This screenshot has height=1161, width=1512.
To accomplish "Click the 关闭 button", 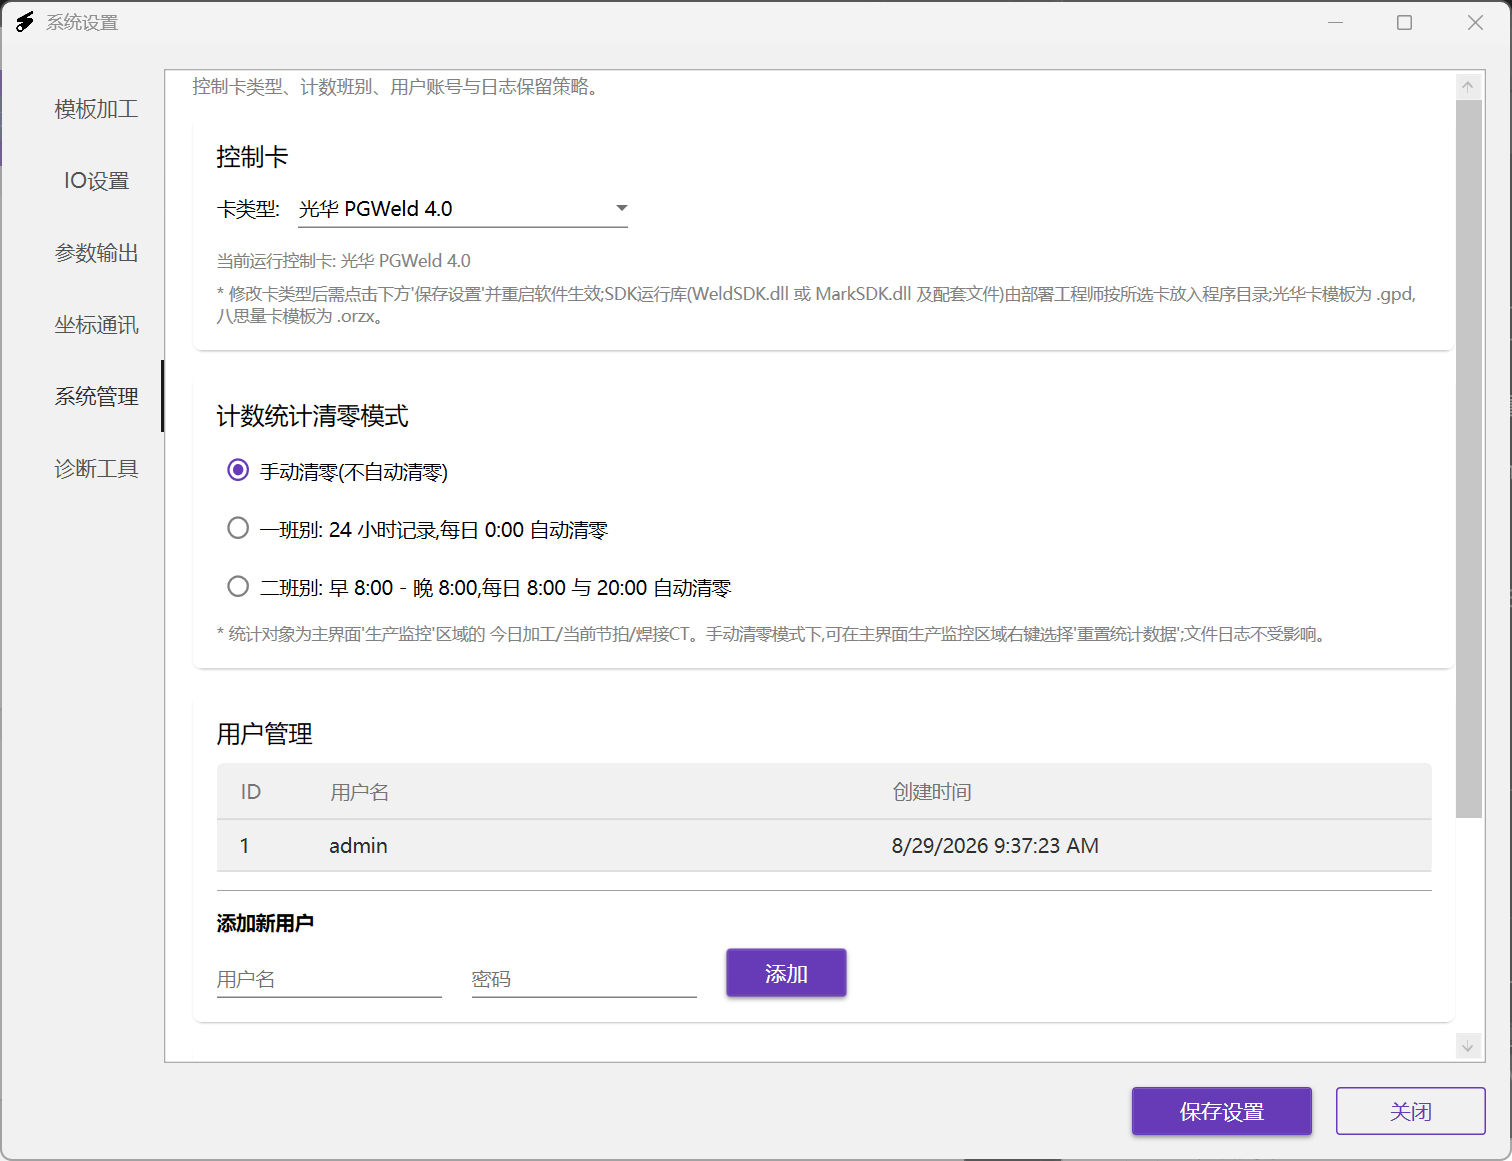I will click(x=1411, y=1111).
